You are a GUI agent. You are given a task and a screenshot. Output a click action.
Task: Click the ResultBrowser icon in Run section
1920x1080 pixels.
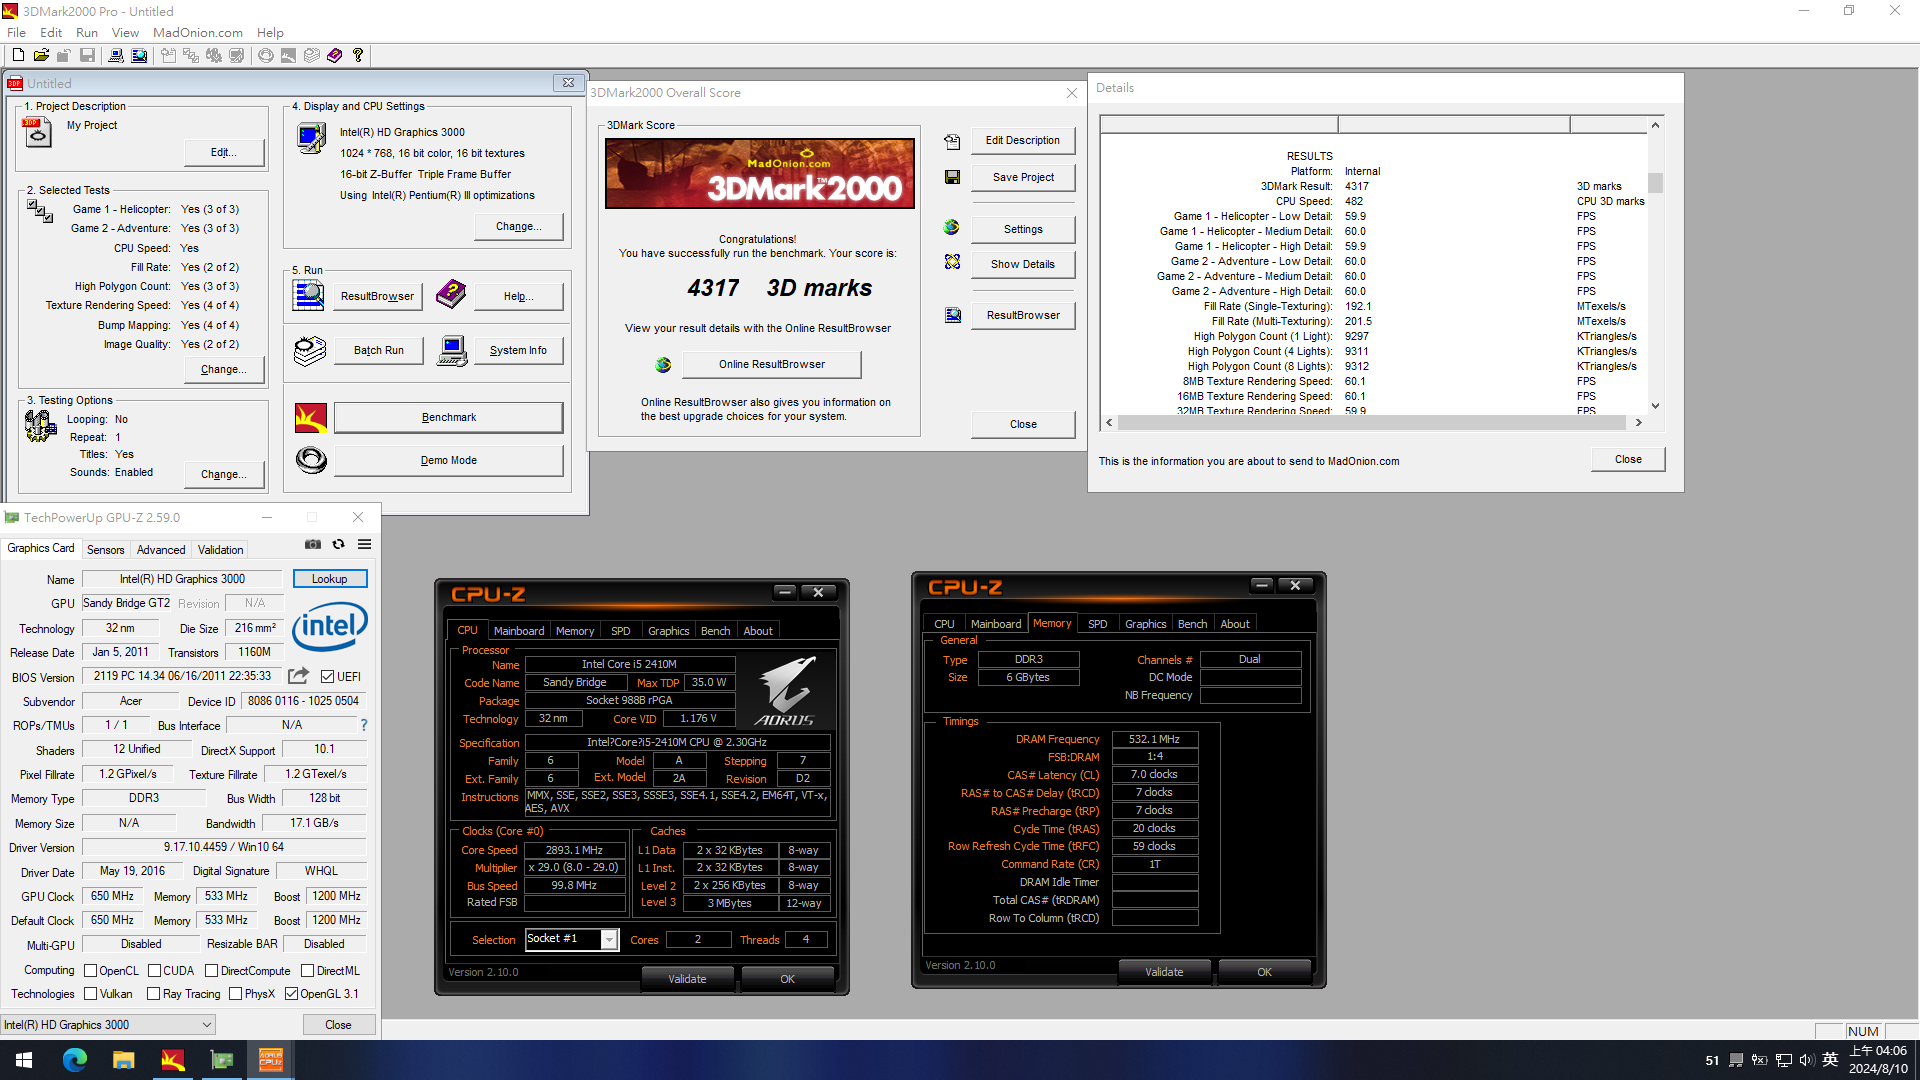pos(308,295)
